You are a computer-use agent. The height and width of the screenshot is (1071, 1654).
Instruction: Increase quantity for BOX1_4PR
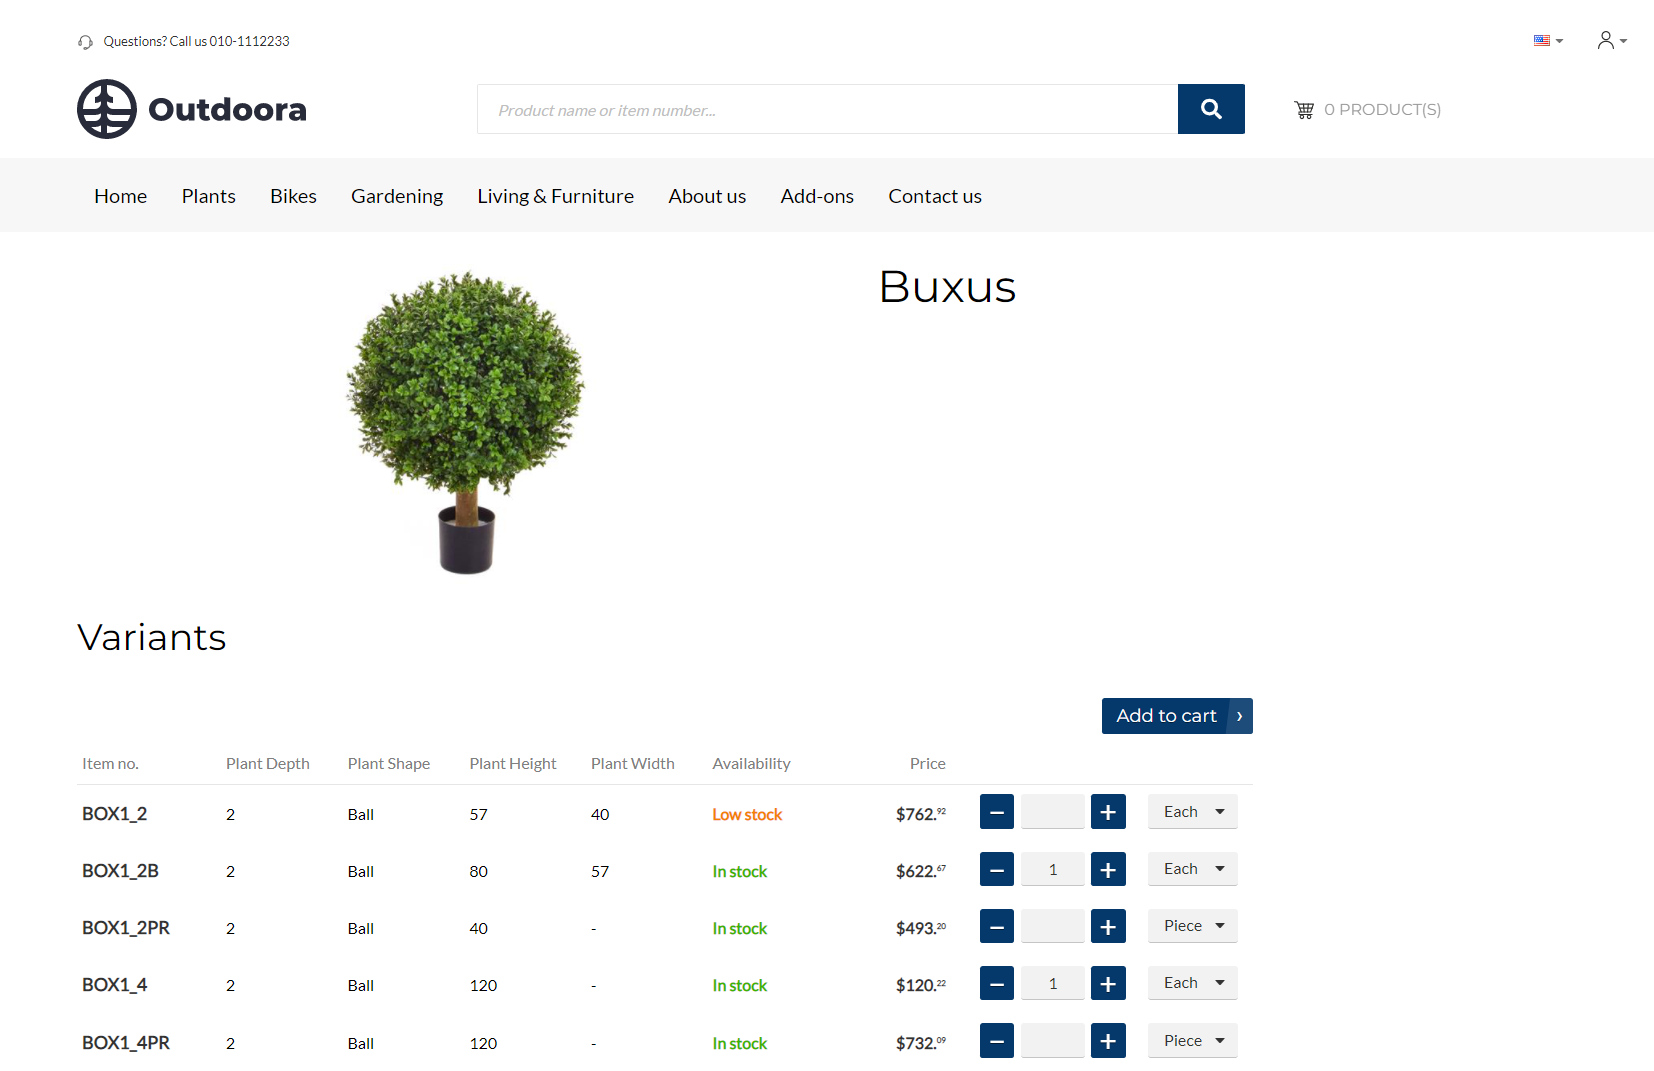pos(1108,1041)
